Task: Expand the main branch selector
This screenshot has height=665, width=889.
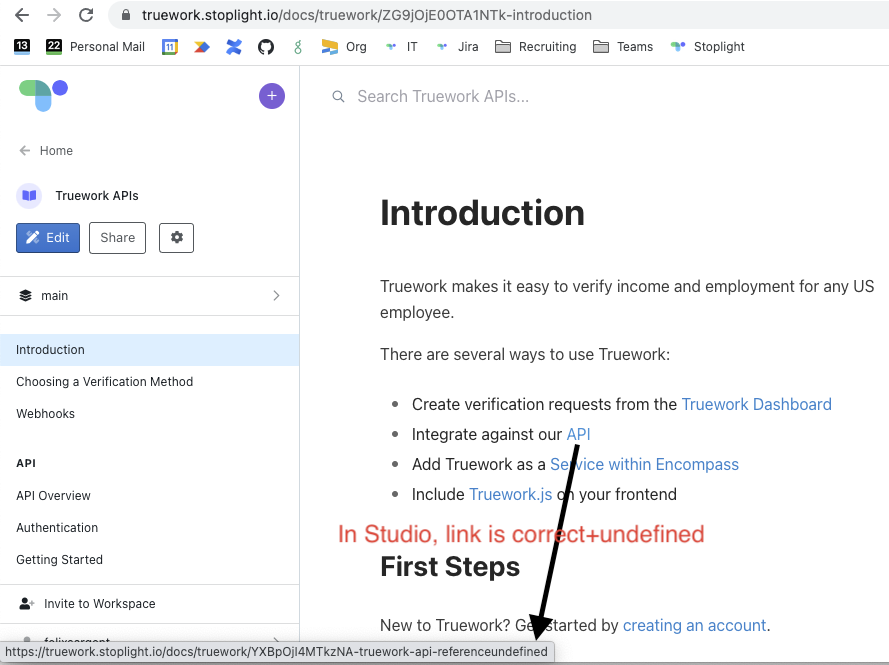Action: coord(150,295)
